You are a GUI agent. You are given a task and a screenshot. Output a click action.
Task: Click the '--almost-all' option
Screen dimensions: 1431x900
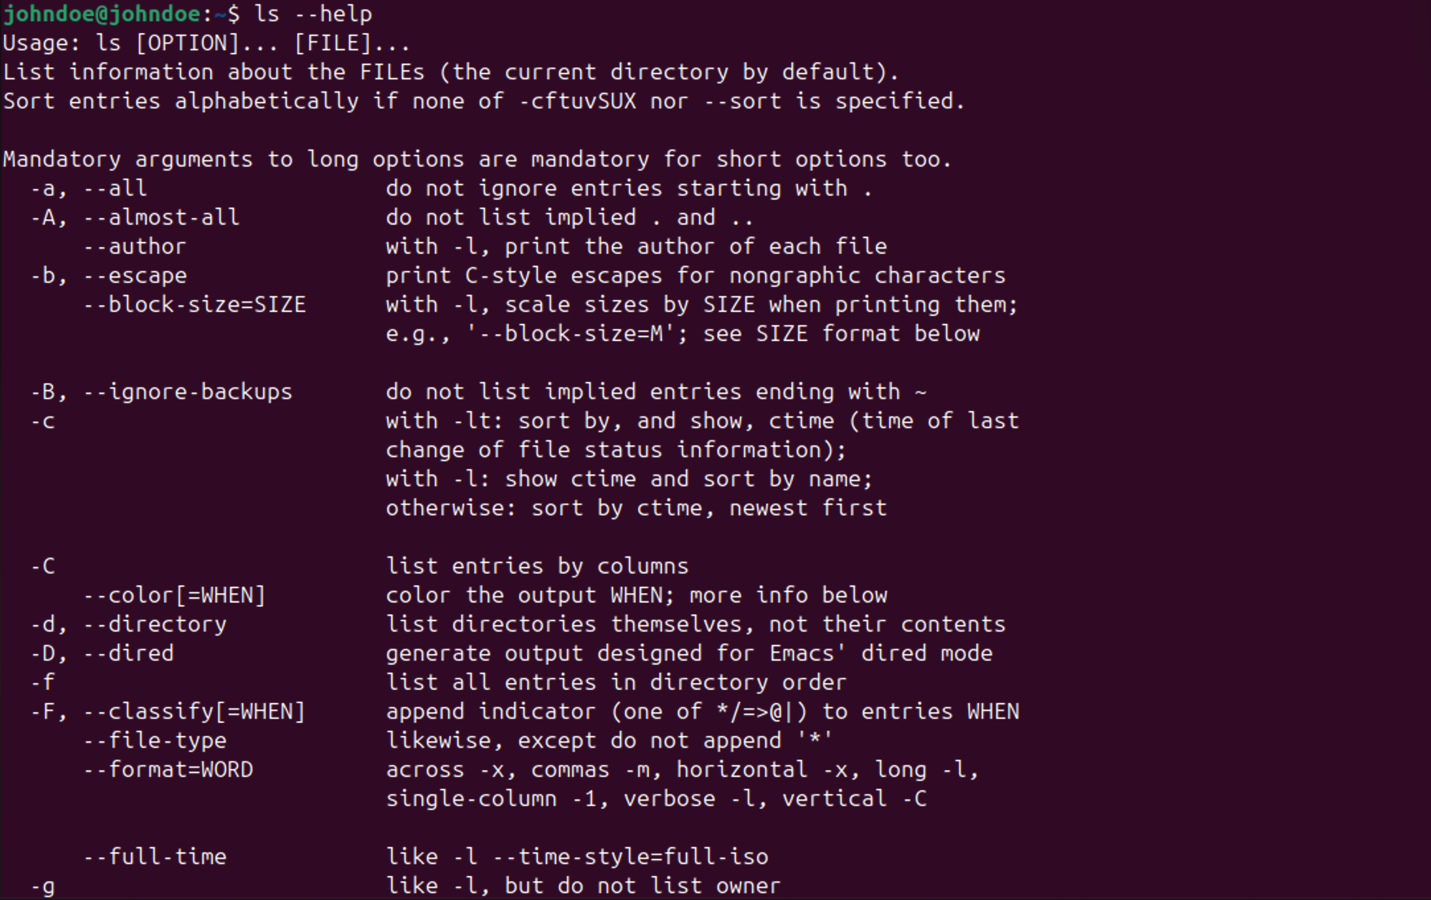pyautogui.click(x=161, y=217)
